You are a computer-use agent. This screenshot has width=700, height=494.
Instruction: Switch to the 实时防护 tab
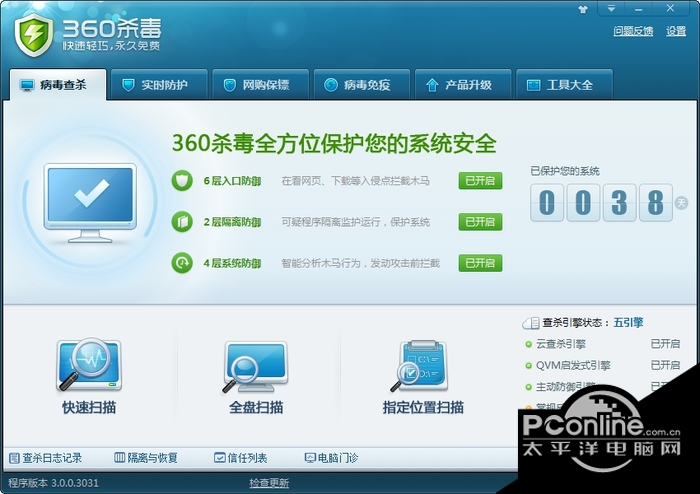[x=159, y=84]
